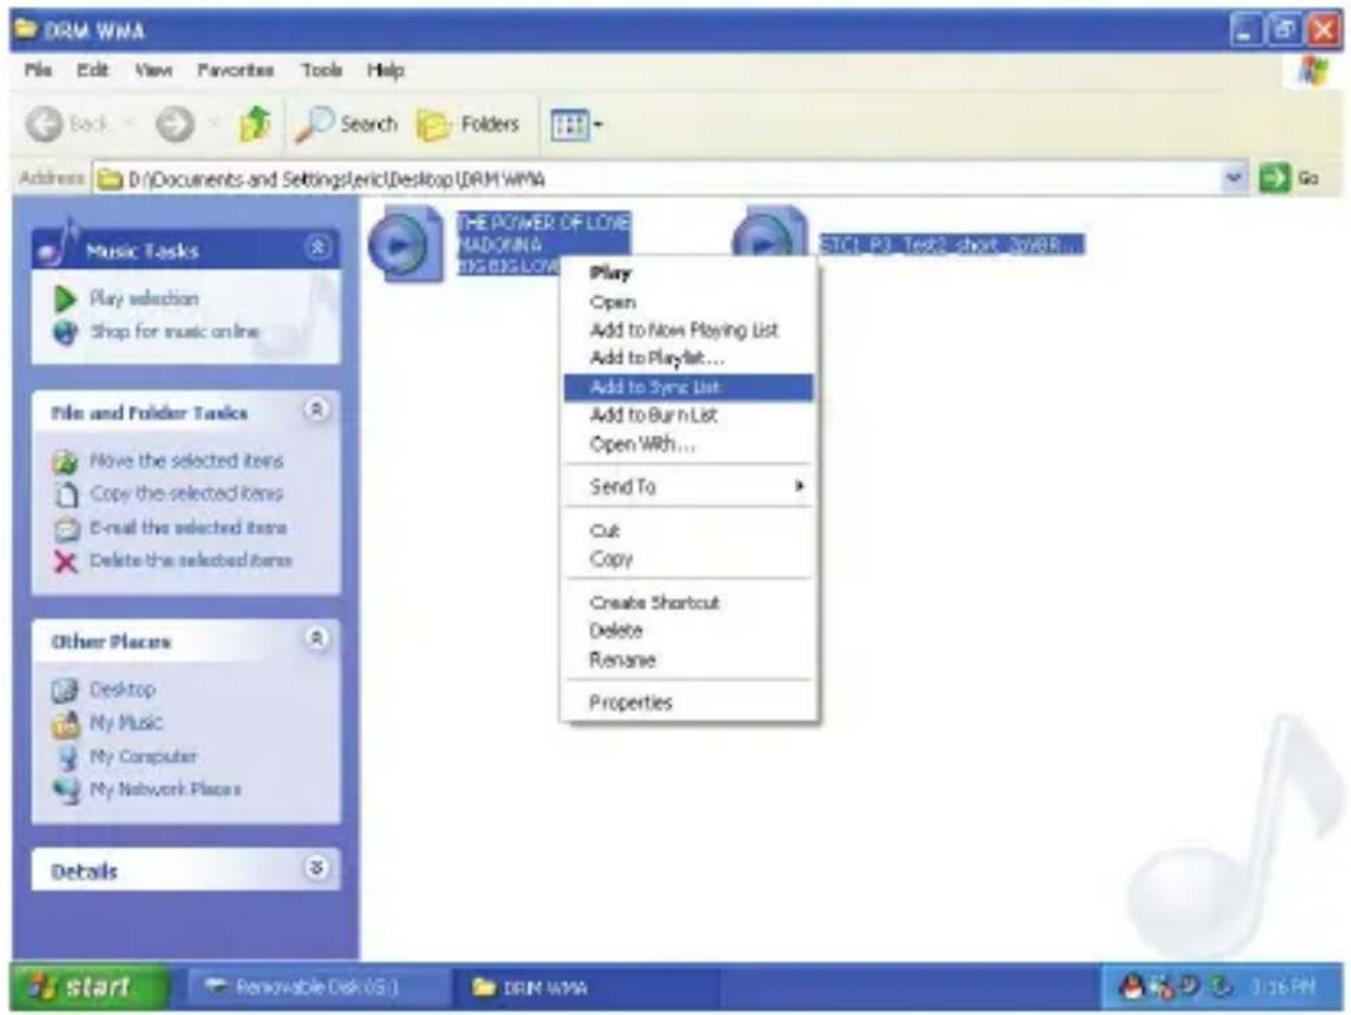
Task: Click Delete the selected items
Action: click(x=191, y=560)
